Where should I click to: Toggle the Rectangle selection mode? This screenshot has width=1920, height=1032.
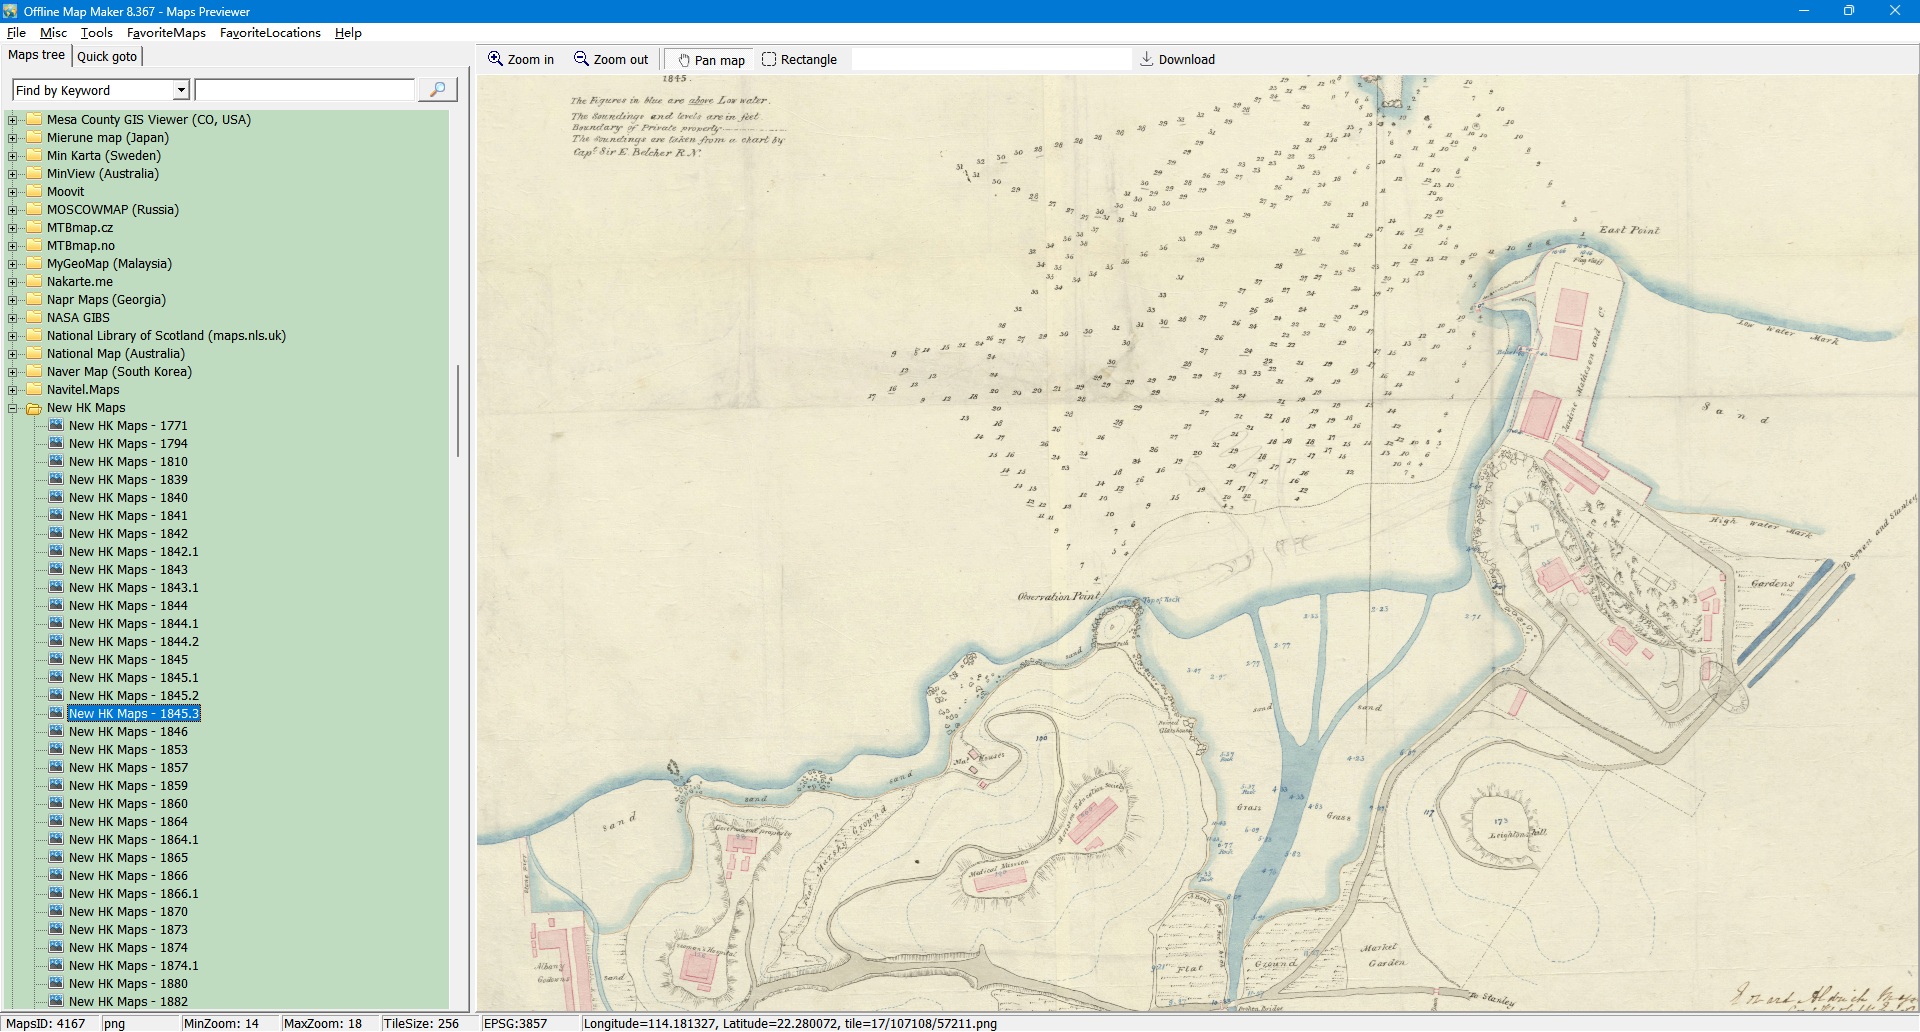[x=799, y=60]
